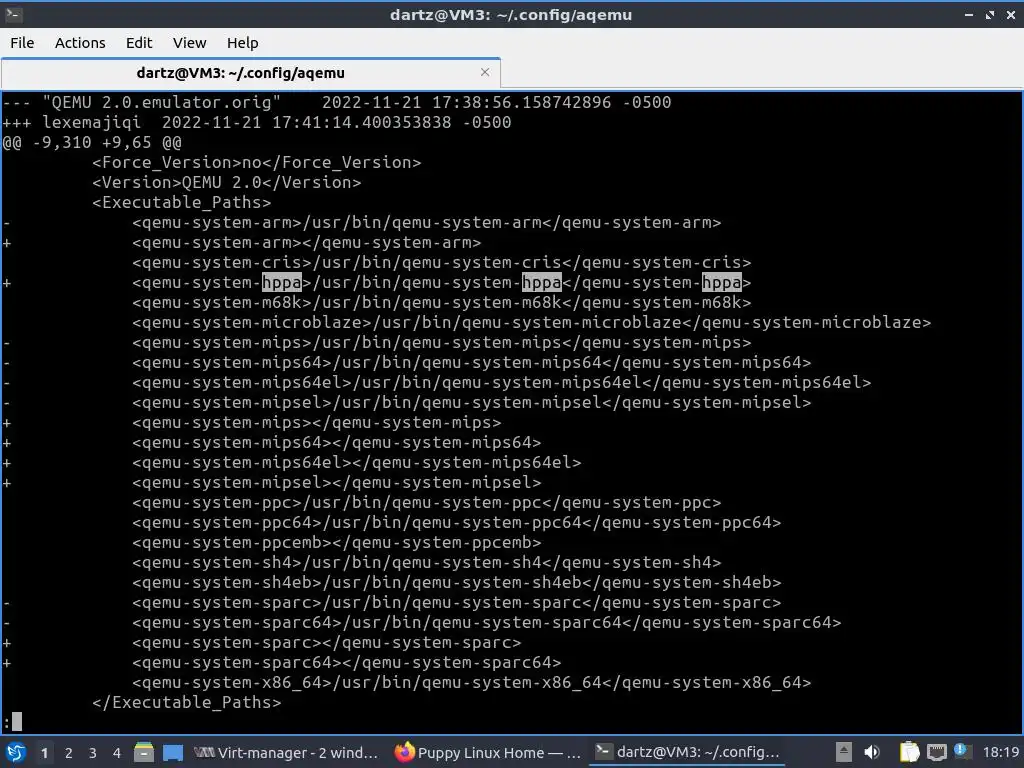The height and width of the screenshot is (768, 1024).
Task: Click the /usr/bin/qemu-system-ppc64 line
Action: (x=456, y=522)
